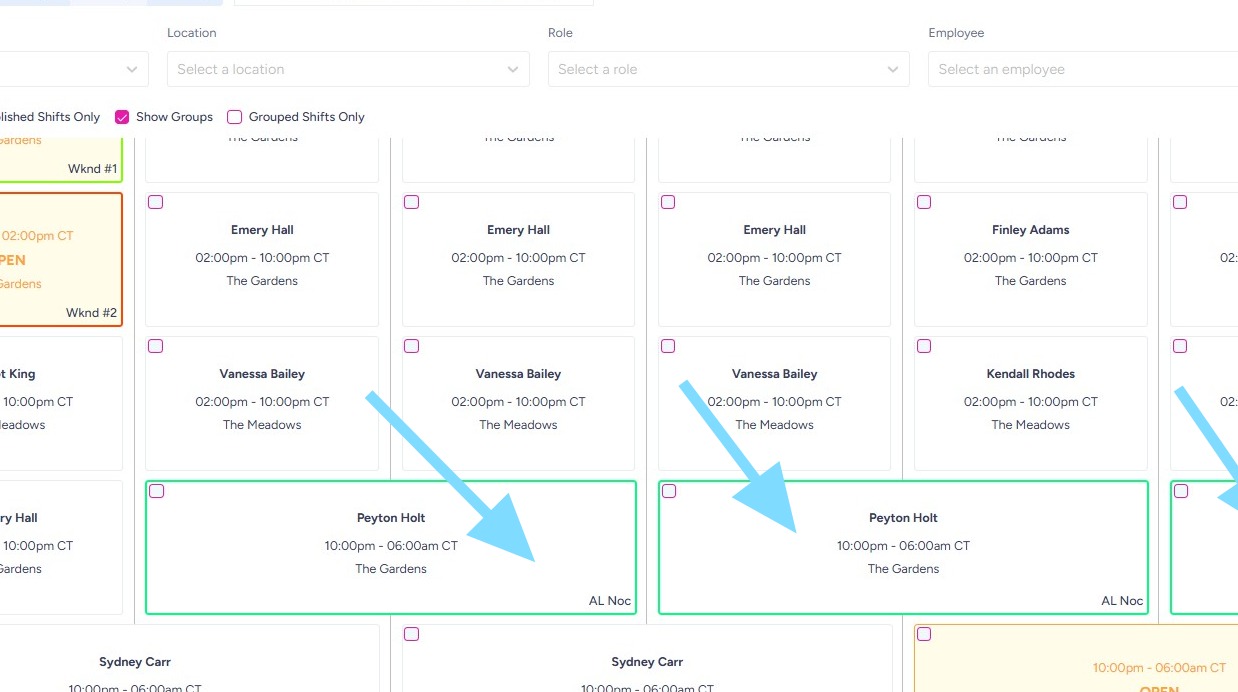Tick the checkbox on Kendall Rhodes shift
The height and width of the screenshot is (692, 1238).
pos(924,346)
